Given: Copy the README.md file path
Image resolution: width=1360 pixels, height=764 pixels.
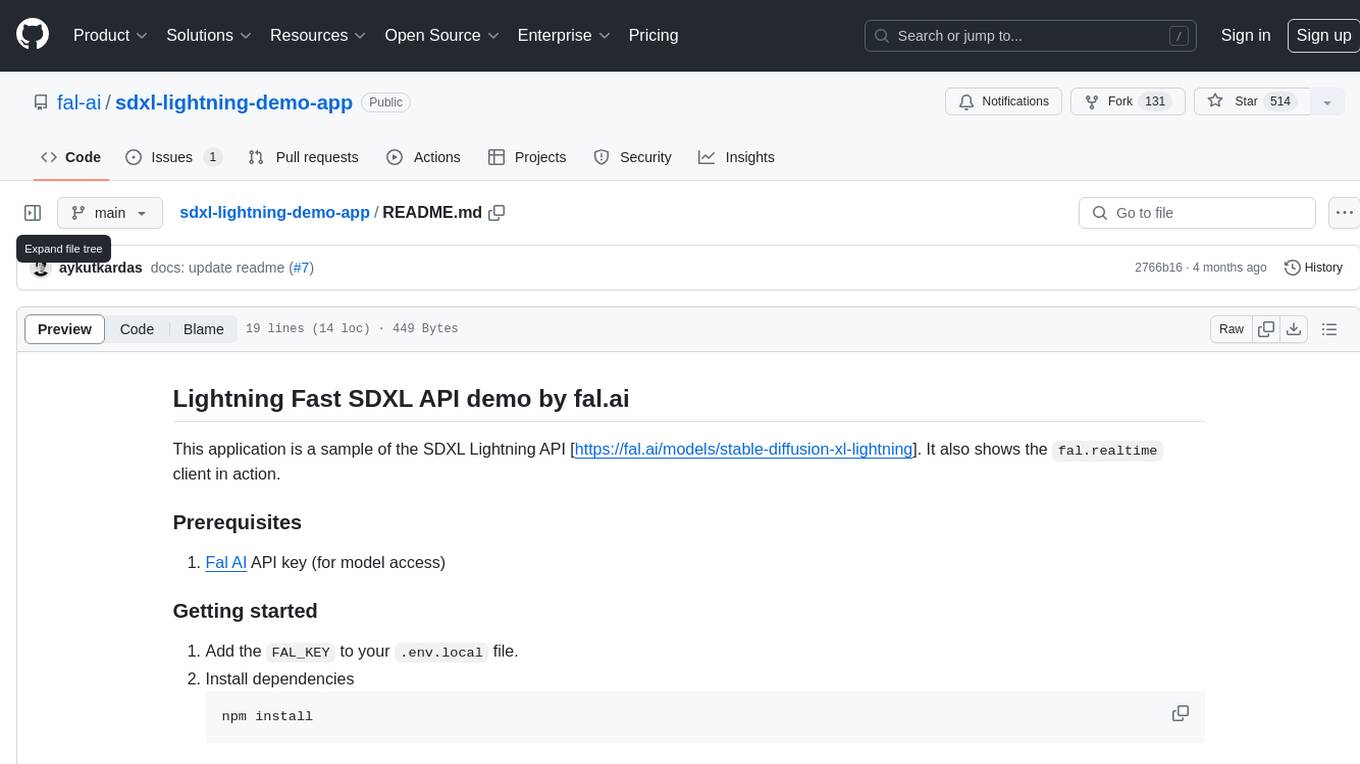Looking at the screenshot, I should tap(497, 213).
